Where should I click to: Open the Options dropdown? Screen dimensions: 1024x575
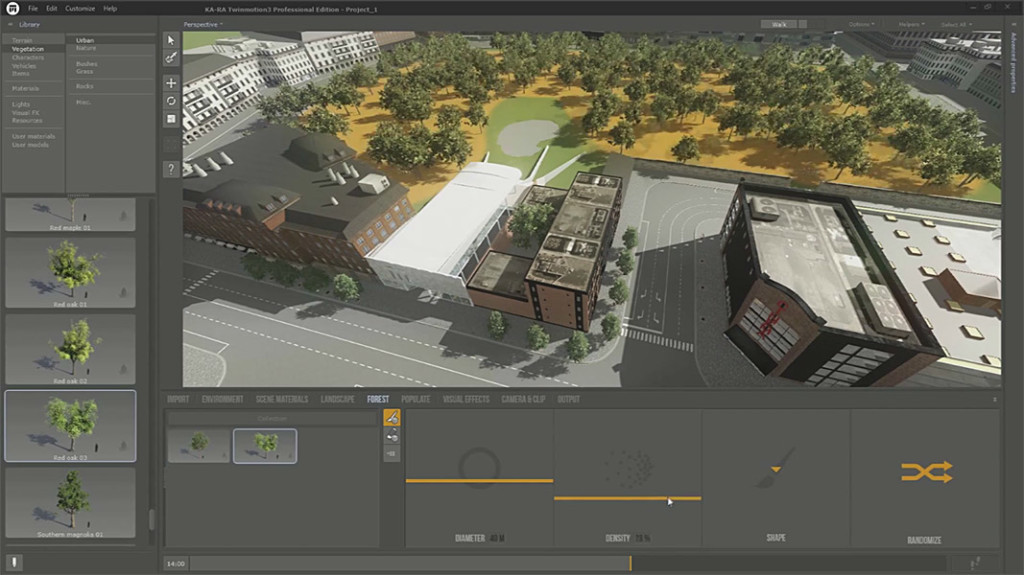861,24
